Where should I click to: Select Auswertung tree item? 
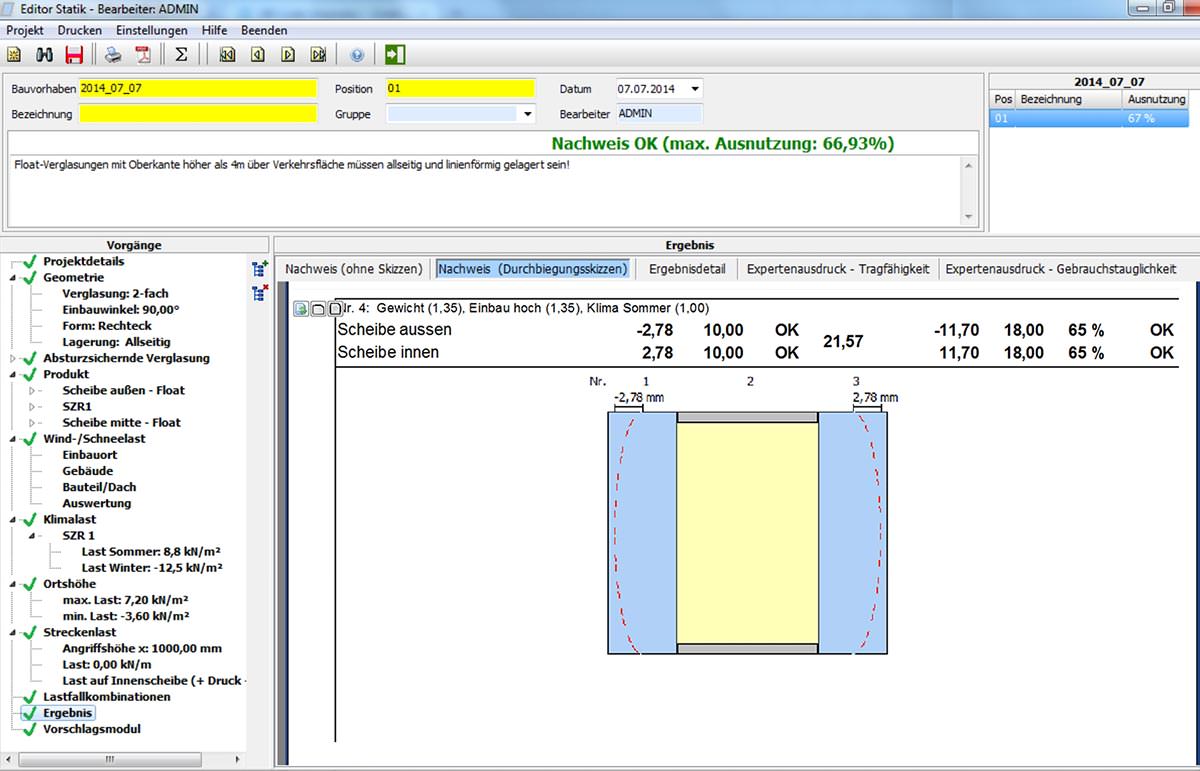coord(97,503)
